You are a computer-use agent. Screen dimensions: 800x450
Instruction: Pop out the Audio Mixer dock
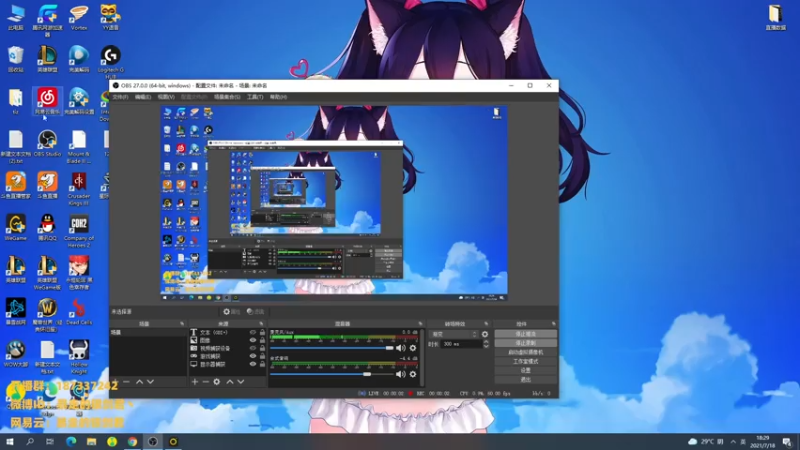[420, 323]
